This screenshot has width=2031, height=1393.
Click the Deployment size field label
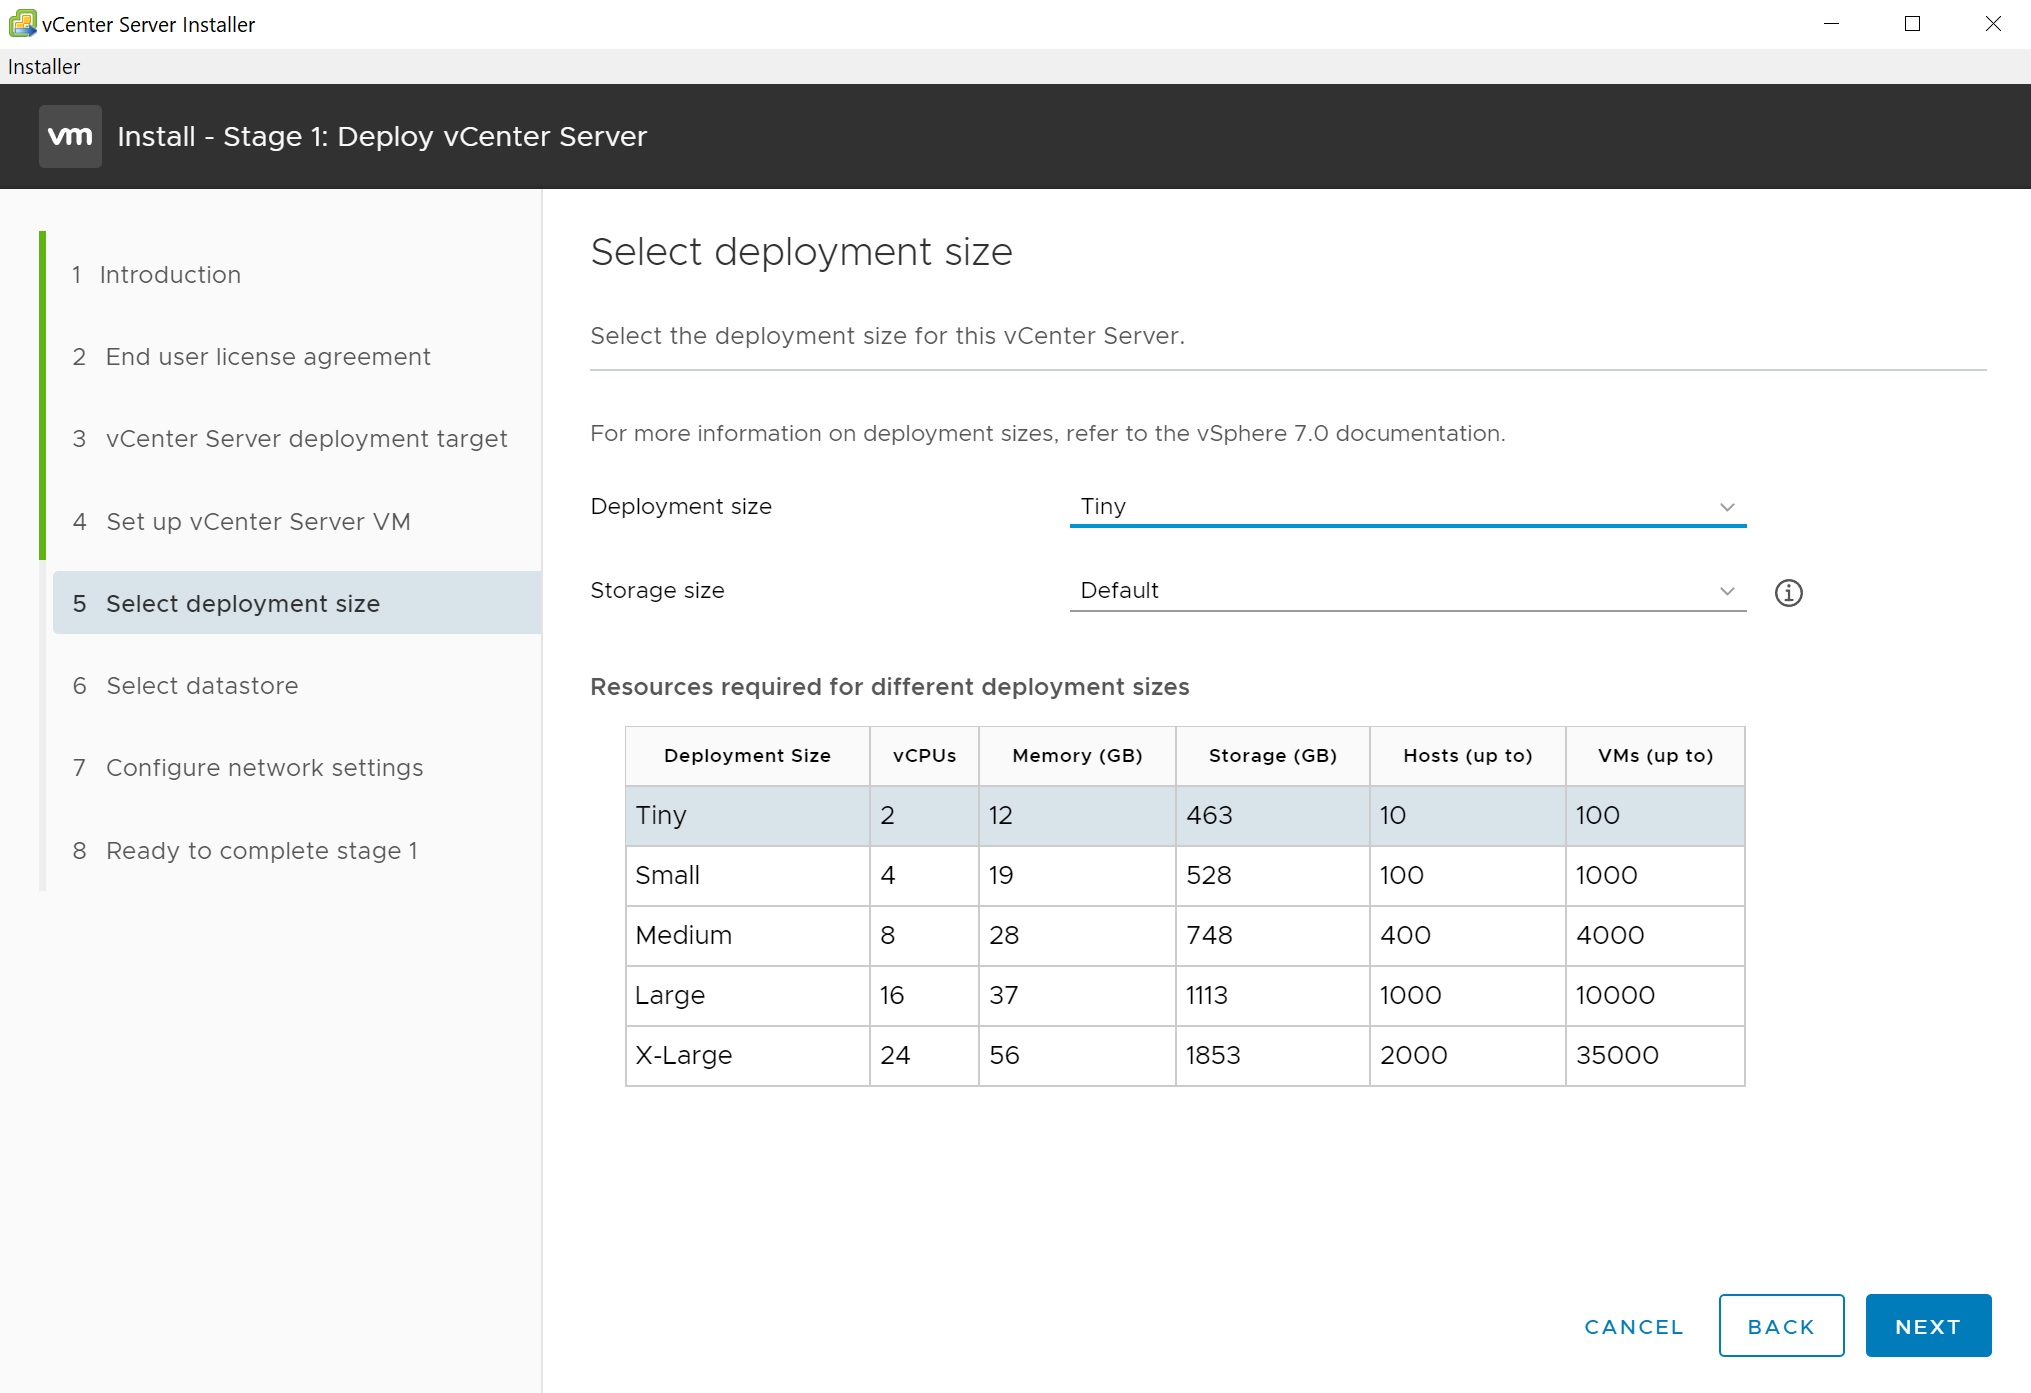pos(681,507)
